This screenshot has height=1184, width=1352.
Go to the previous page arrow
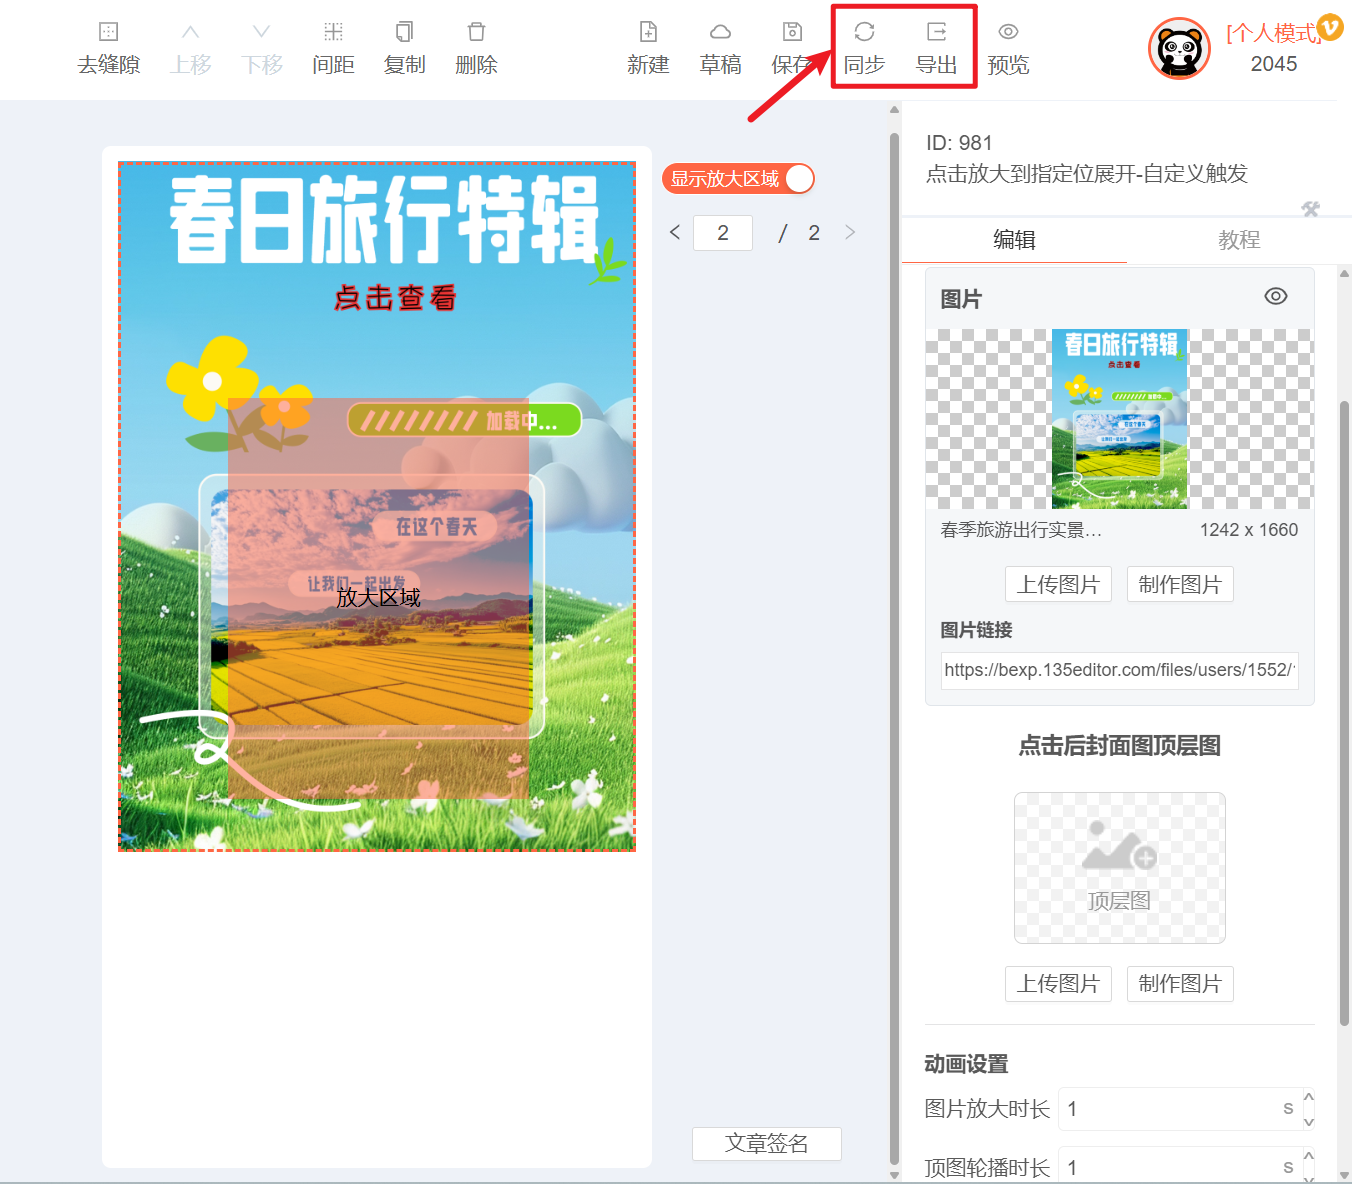[x=675, y=232]
